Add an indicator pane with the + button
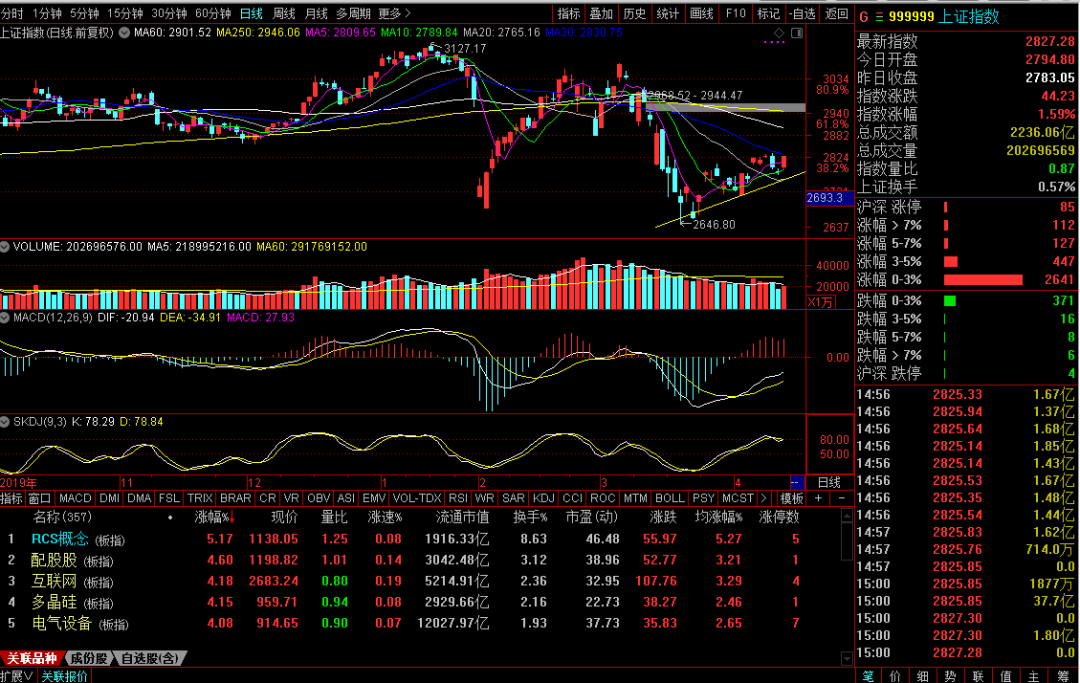 [818, 498]
